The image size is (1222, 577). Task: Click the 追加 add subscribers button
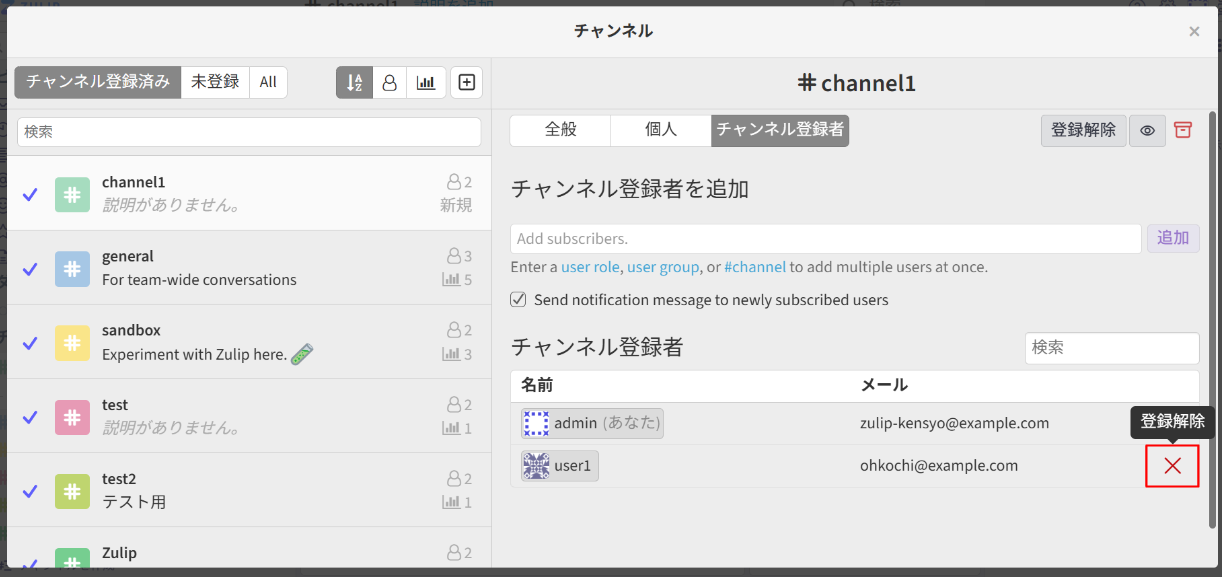point(1173,238)
